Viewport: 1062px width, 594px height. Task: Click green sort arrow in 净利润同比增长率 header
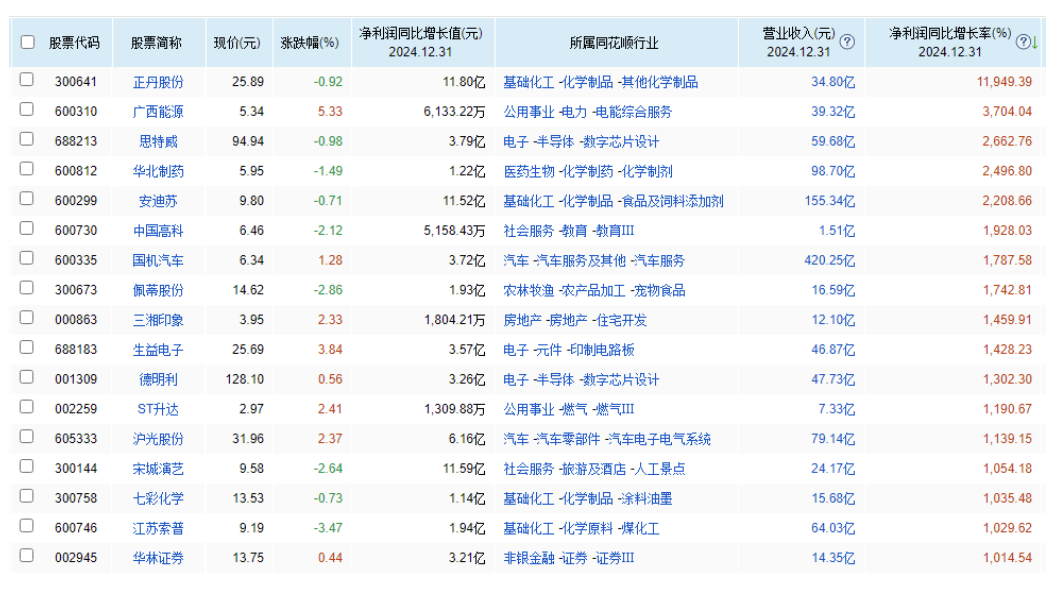pyautogui.click(x=1035, y=43)
